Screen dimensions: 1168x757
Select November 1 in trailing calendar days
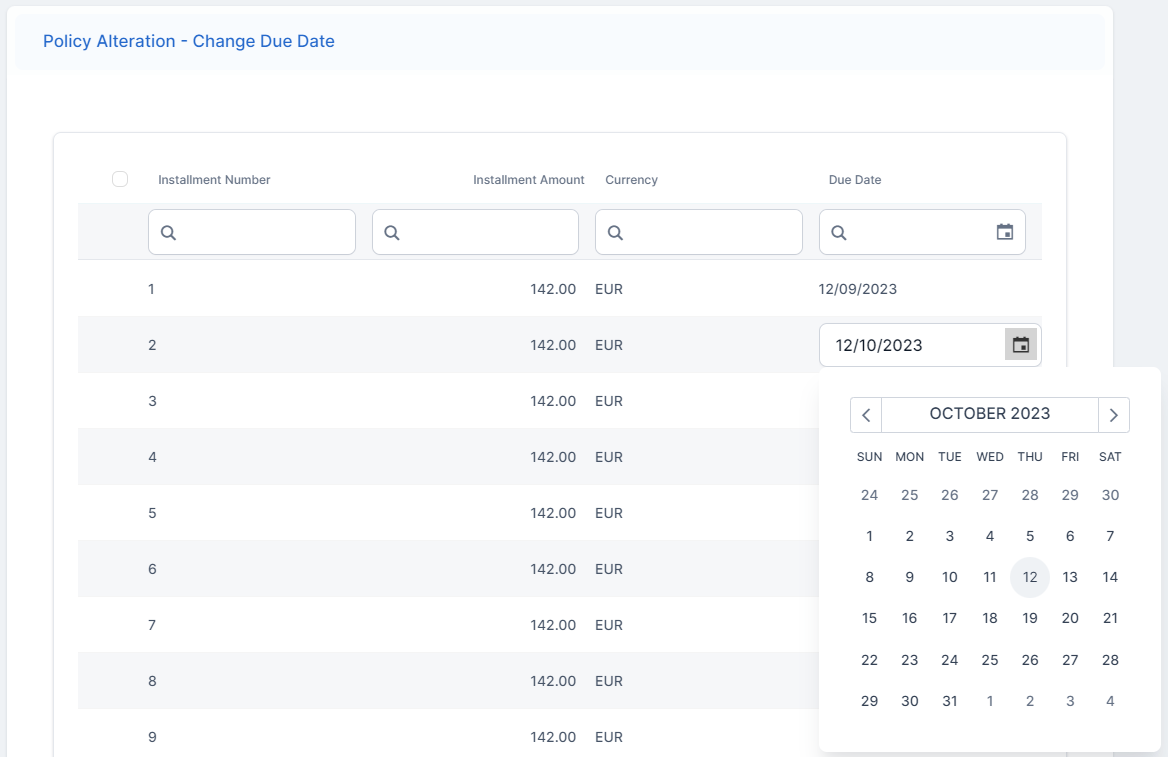coord(989,701)
